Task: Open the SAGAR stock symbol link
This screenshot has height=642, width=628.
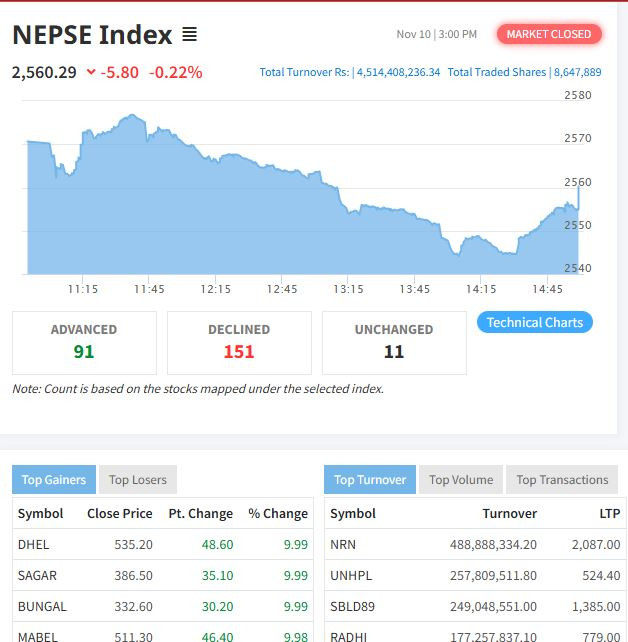Action: 37,576
